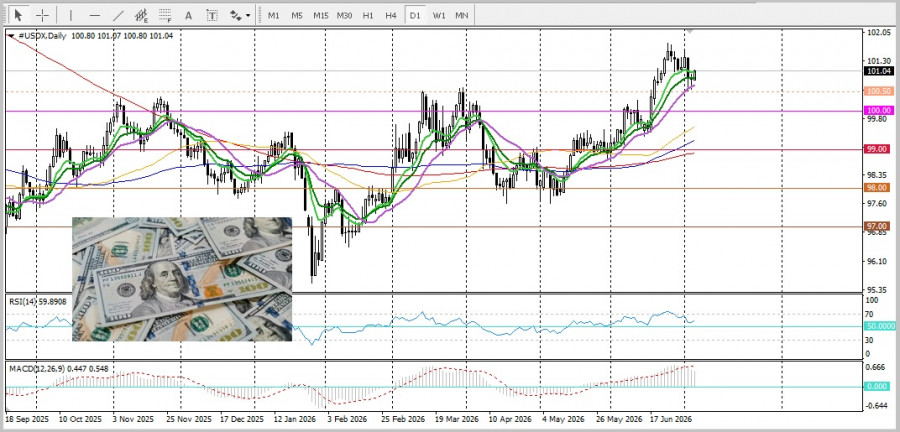Select the W1 weekly timeframe
The height and width of the screenshot is (432, 900).
pyautogui.click(x=439, y=15)
